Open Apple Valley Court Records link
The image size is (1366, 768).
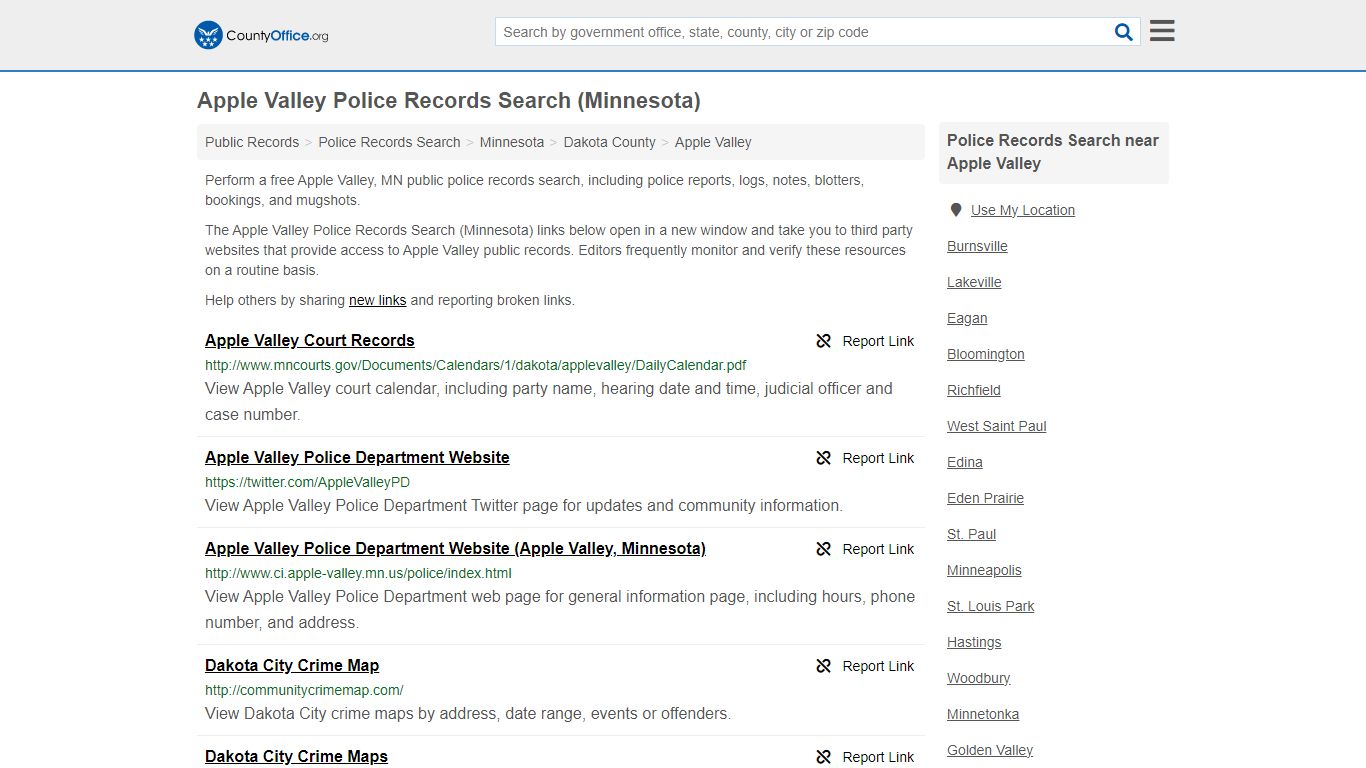tap(309, 340)
